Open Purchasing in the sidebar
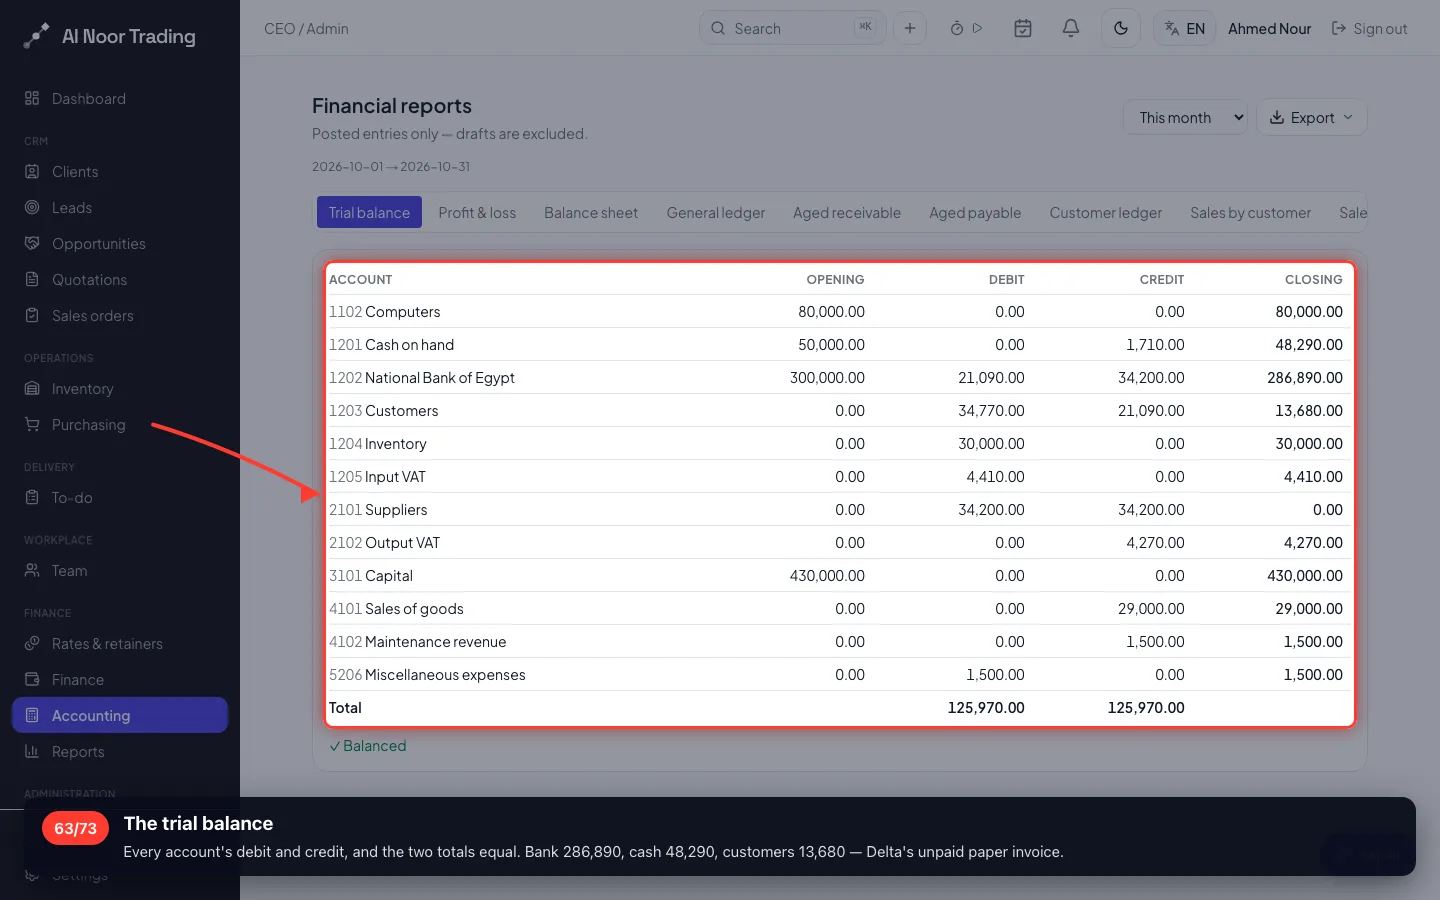The height and width of the screenshot is (900, 1440). [120, 425]
